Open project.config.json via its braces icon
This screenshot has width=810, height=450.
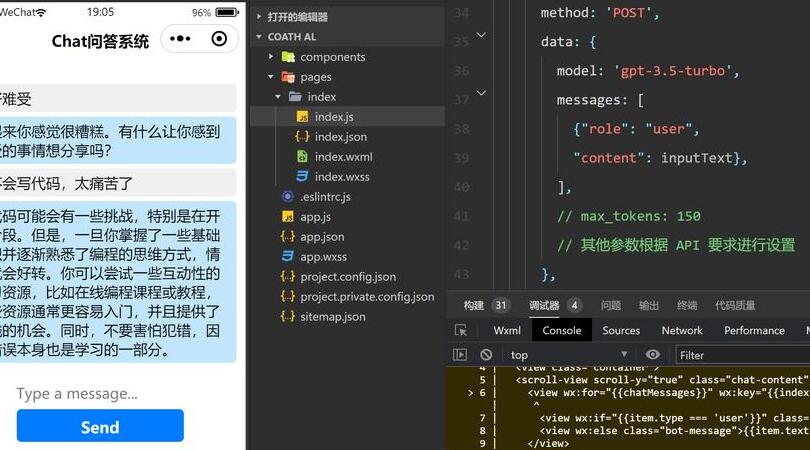(288, 276)
